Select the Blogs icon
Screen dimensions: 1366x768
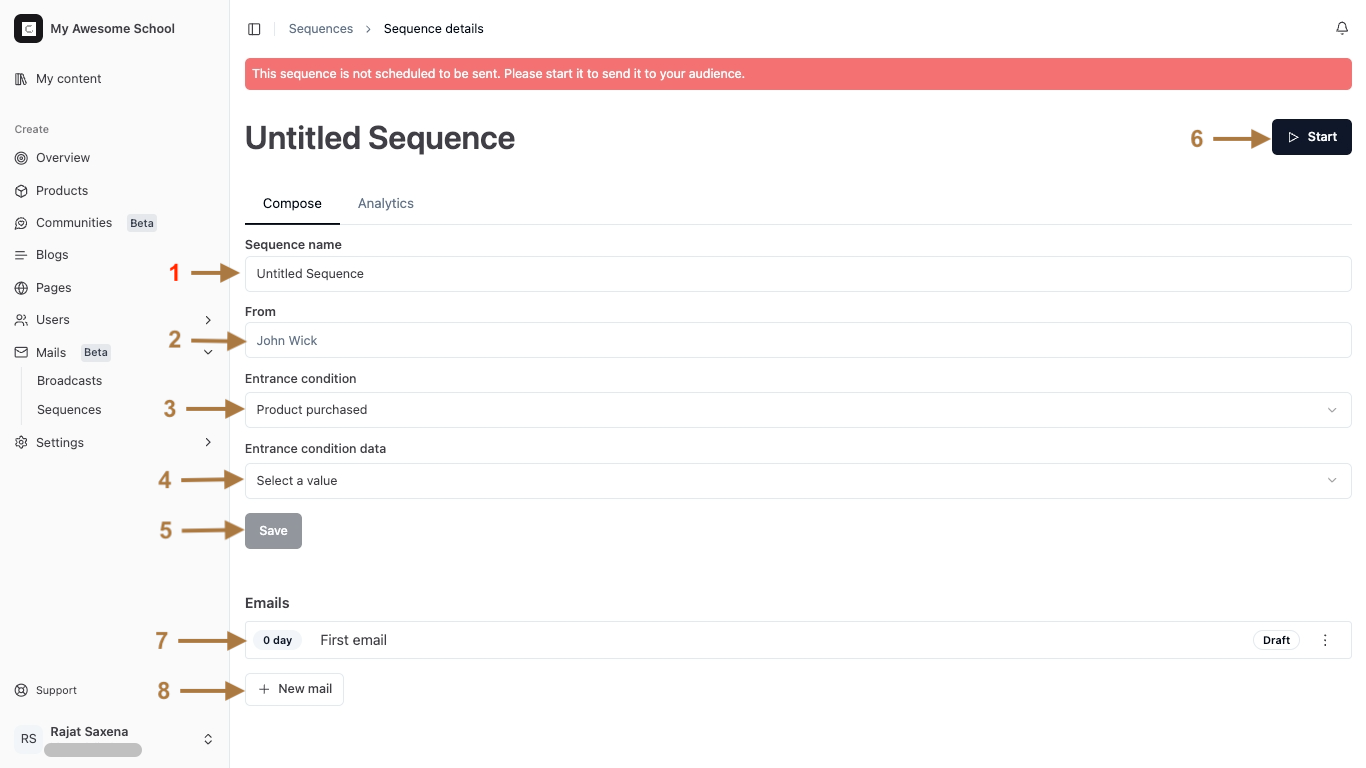pos(20,254)
